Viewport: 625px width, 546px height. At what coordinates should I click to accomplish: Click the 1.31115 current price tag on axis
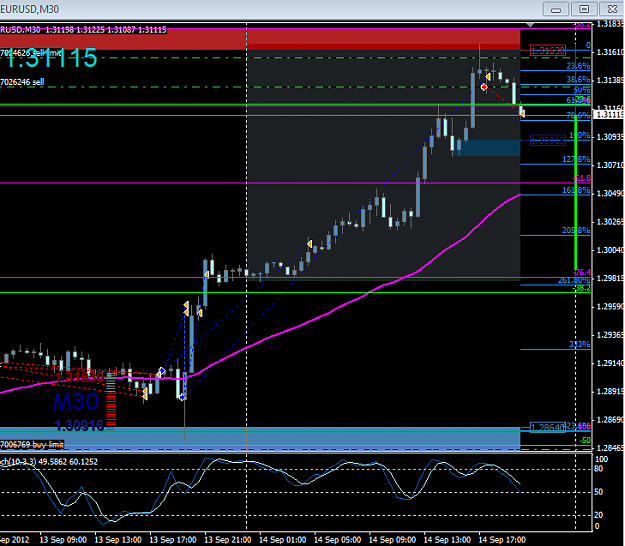pos(609,115)
